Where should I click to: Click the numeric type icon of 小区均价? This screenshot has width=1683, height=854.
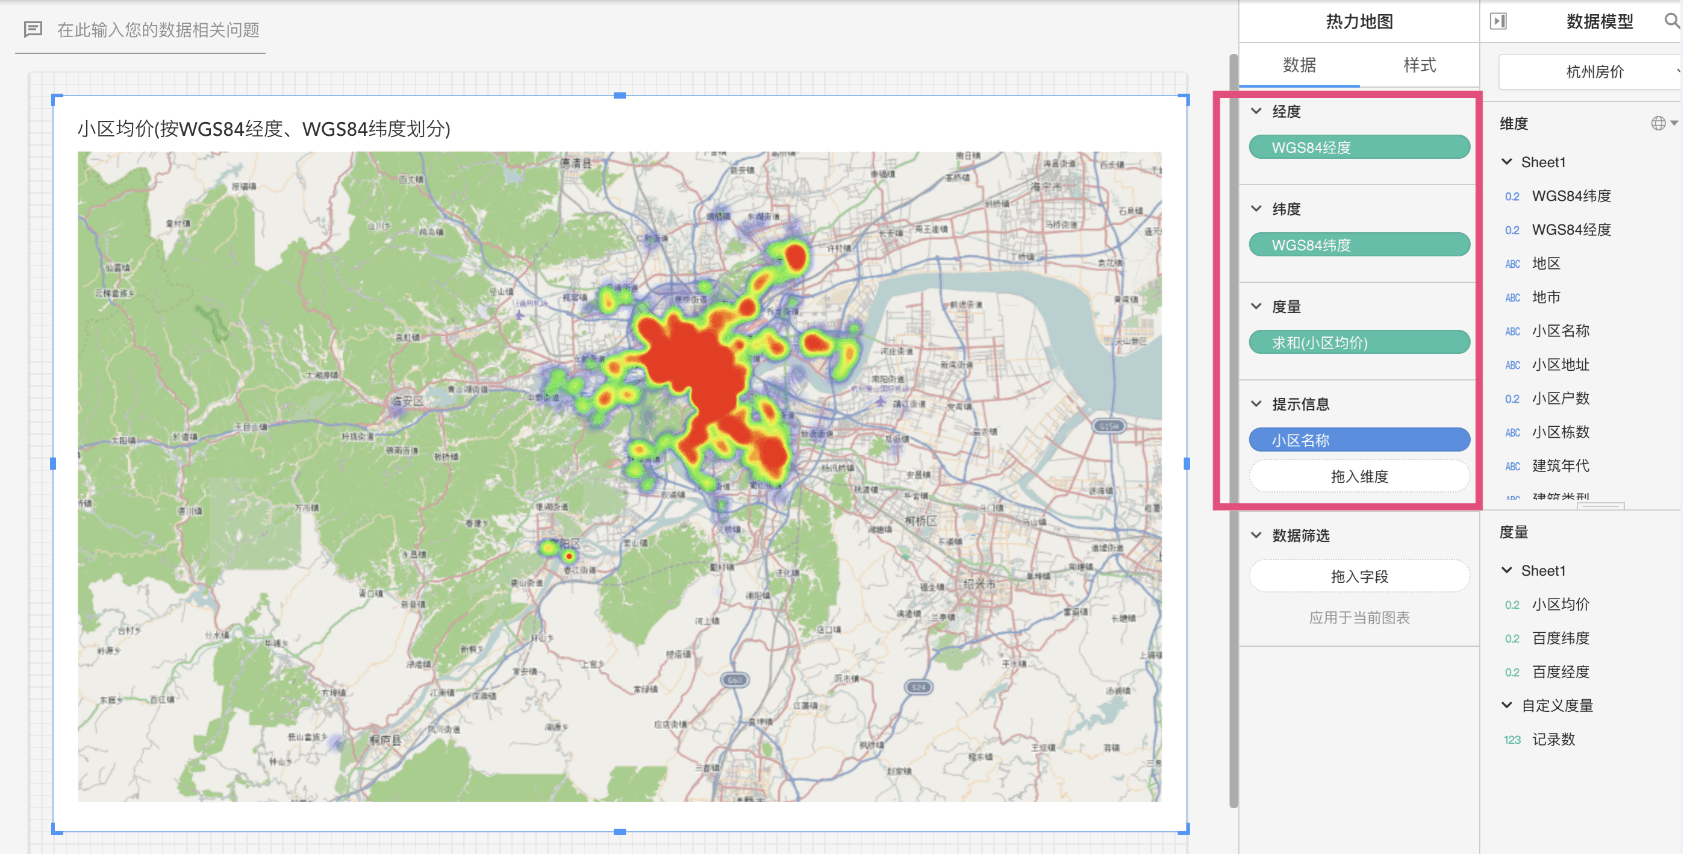coord(1512,605)
